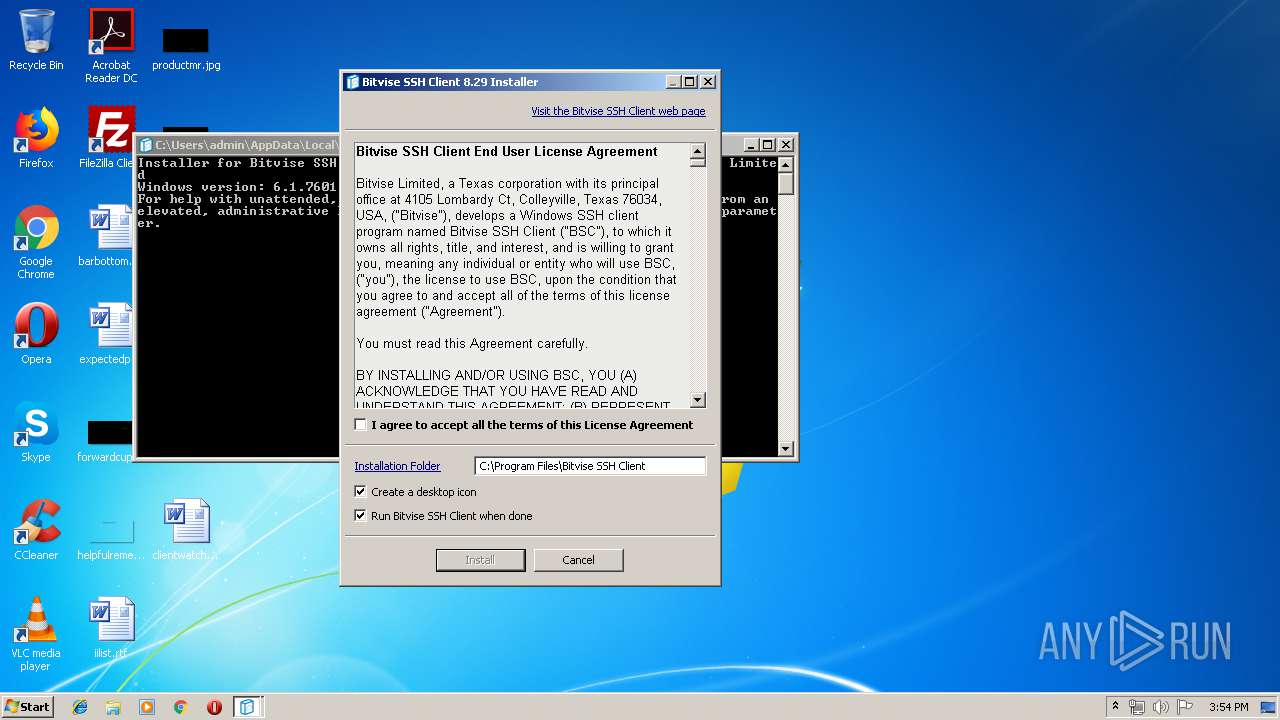Open the Start menu

pos(28,707)
